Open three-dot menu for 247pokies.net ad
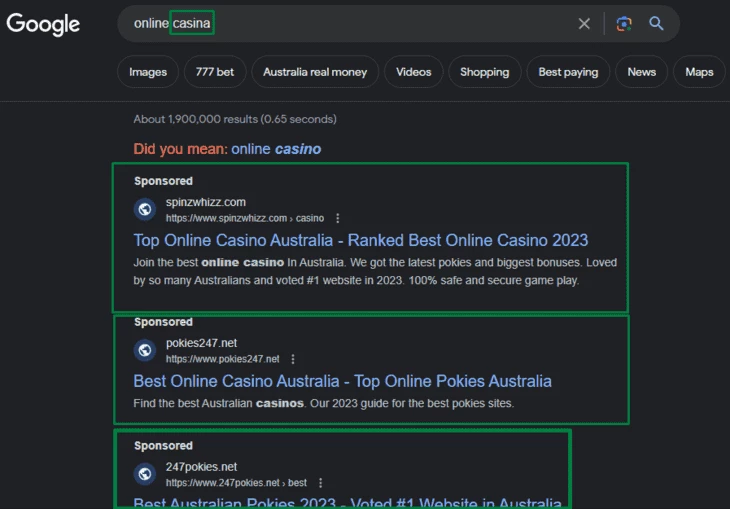730x509 pixels. [320, 483]
